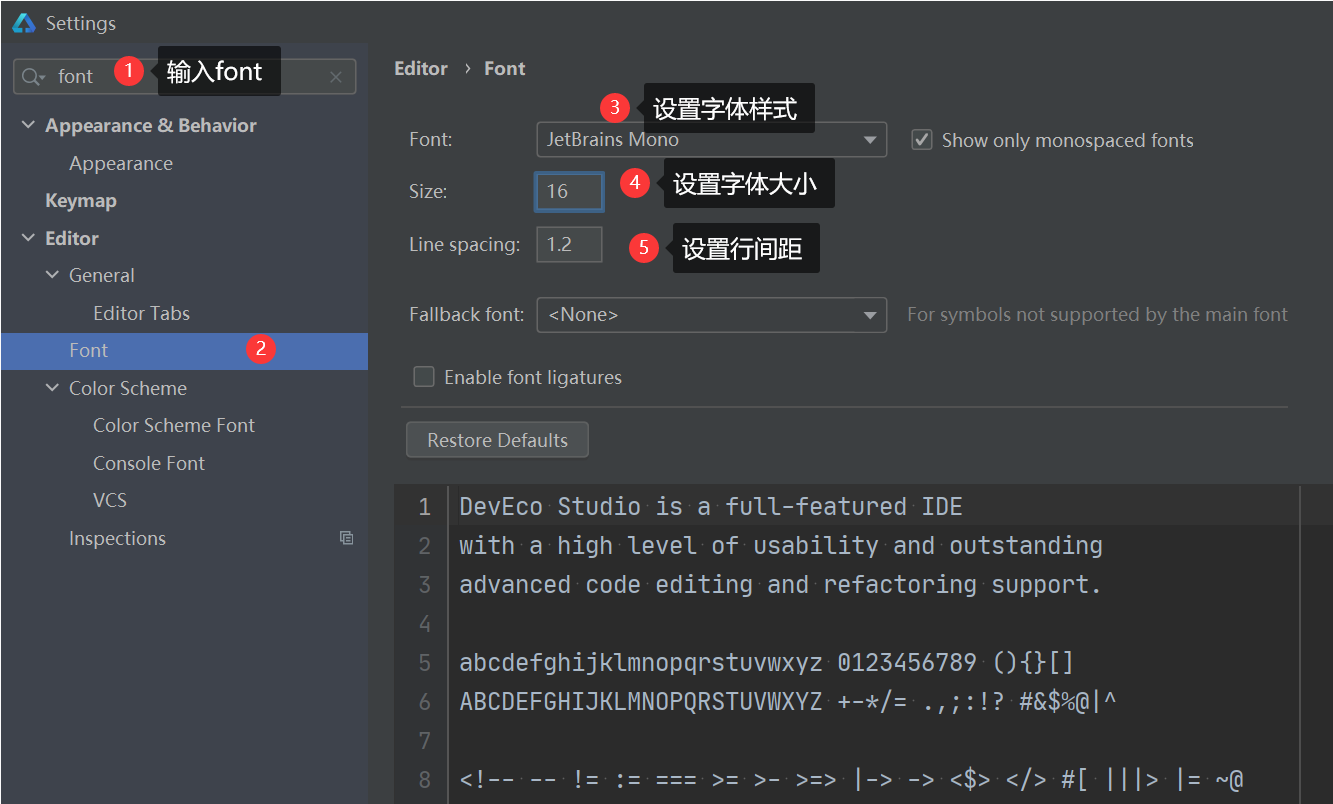
Task: Click uppercase ABCDEFGHIJ preview line
Action: click(788, 702)
